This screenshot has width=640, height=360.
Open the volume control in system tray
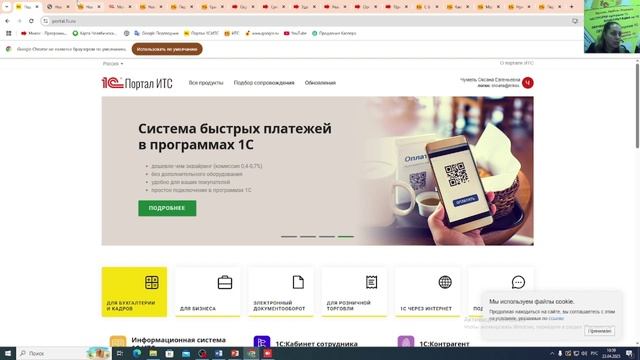click(x=584, y=353)
